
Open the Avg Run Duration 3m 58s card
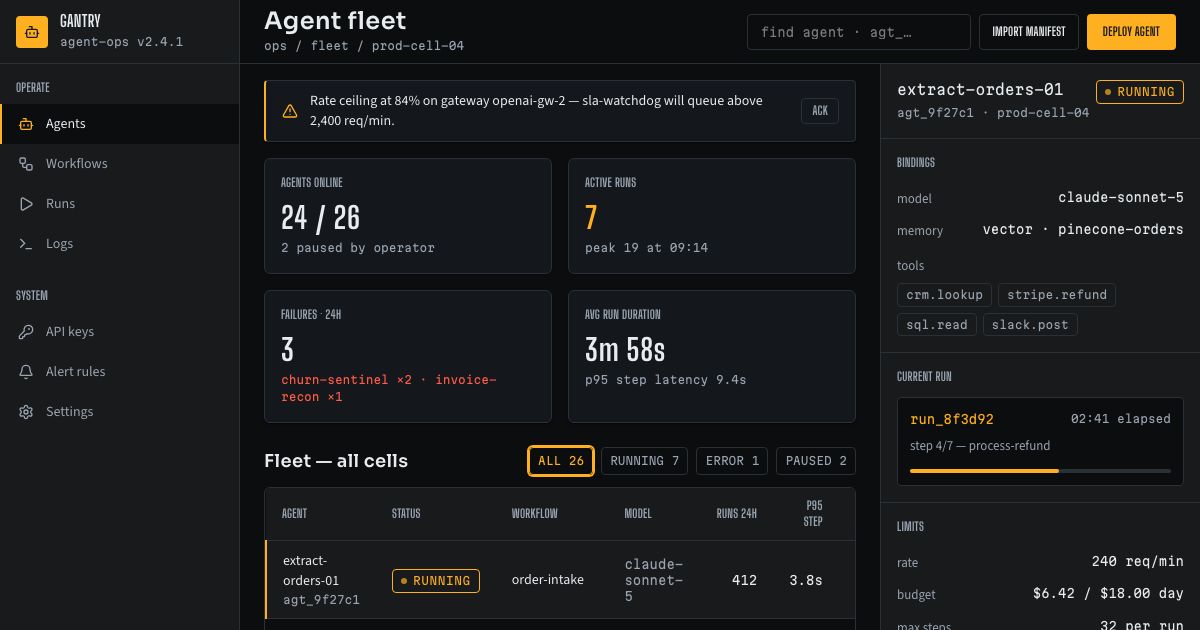[x=712, y=357]
